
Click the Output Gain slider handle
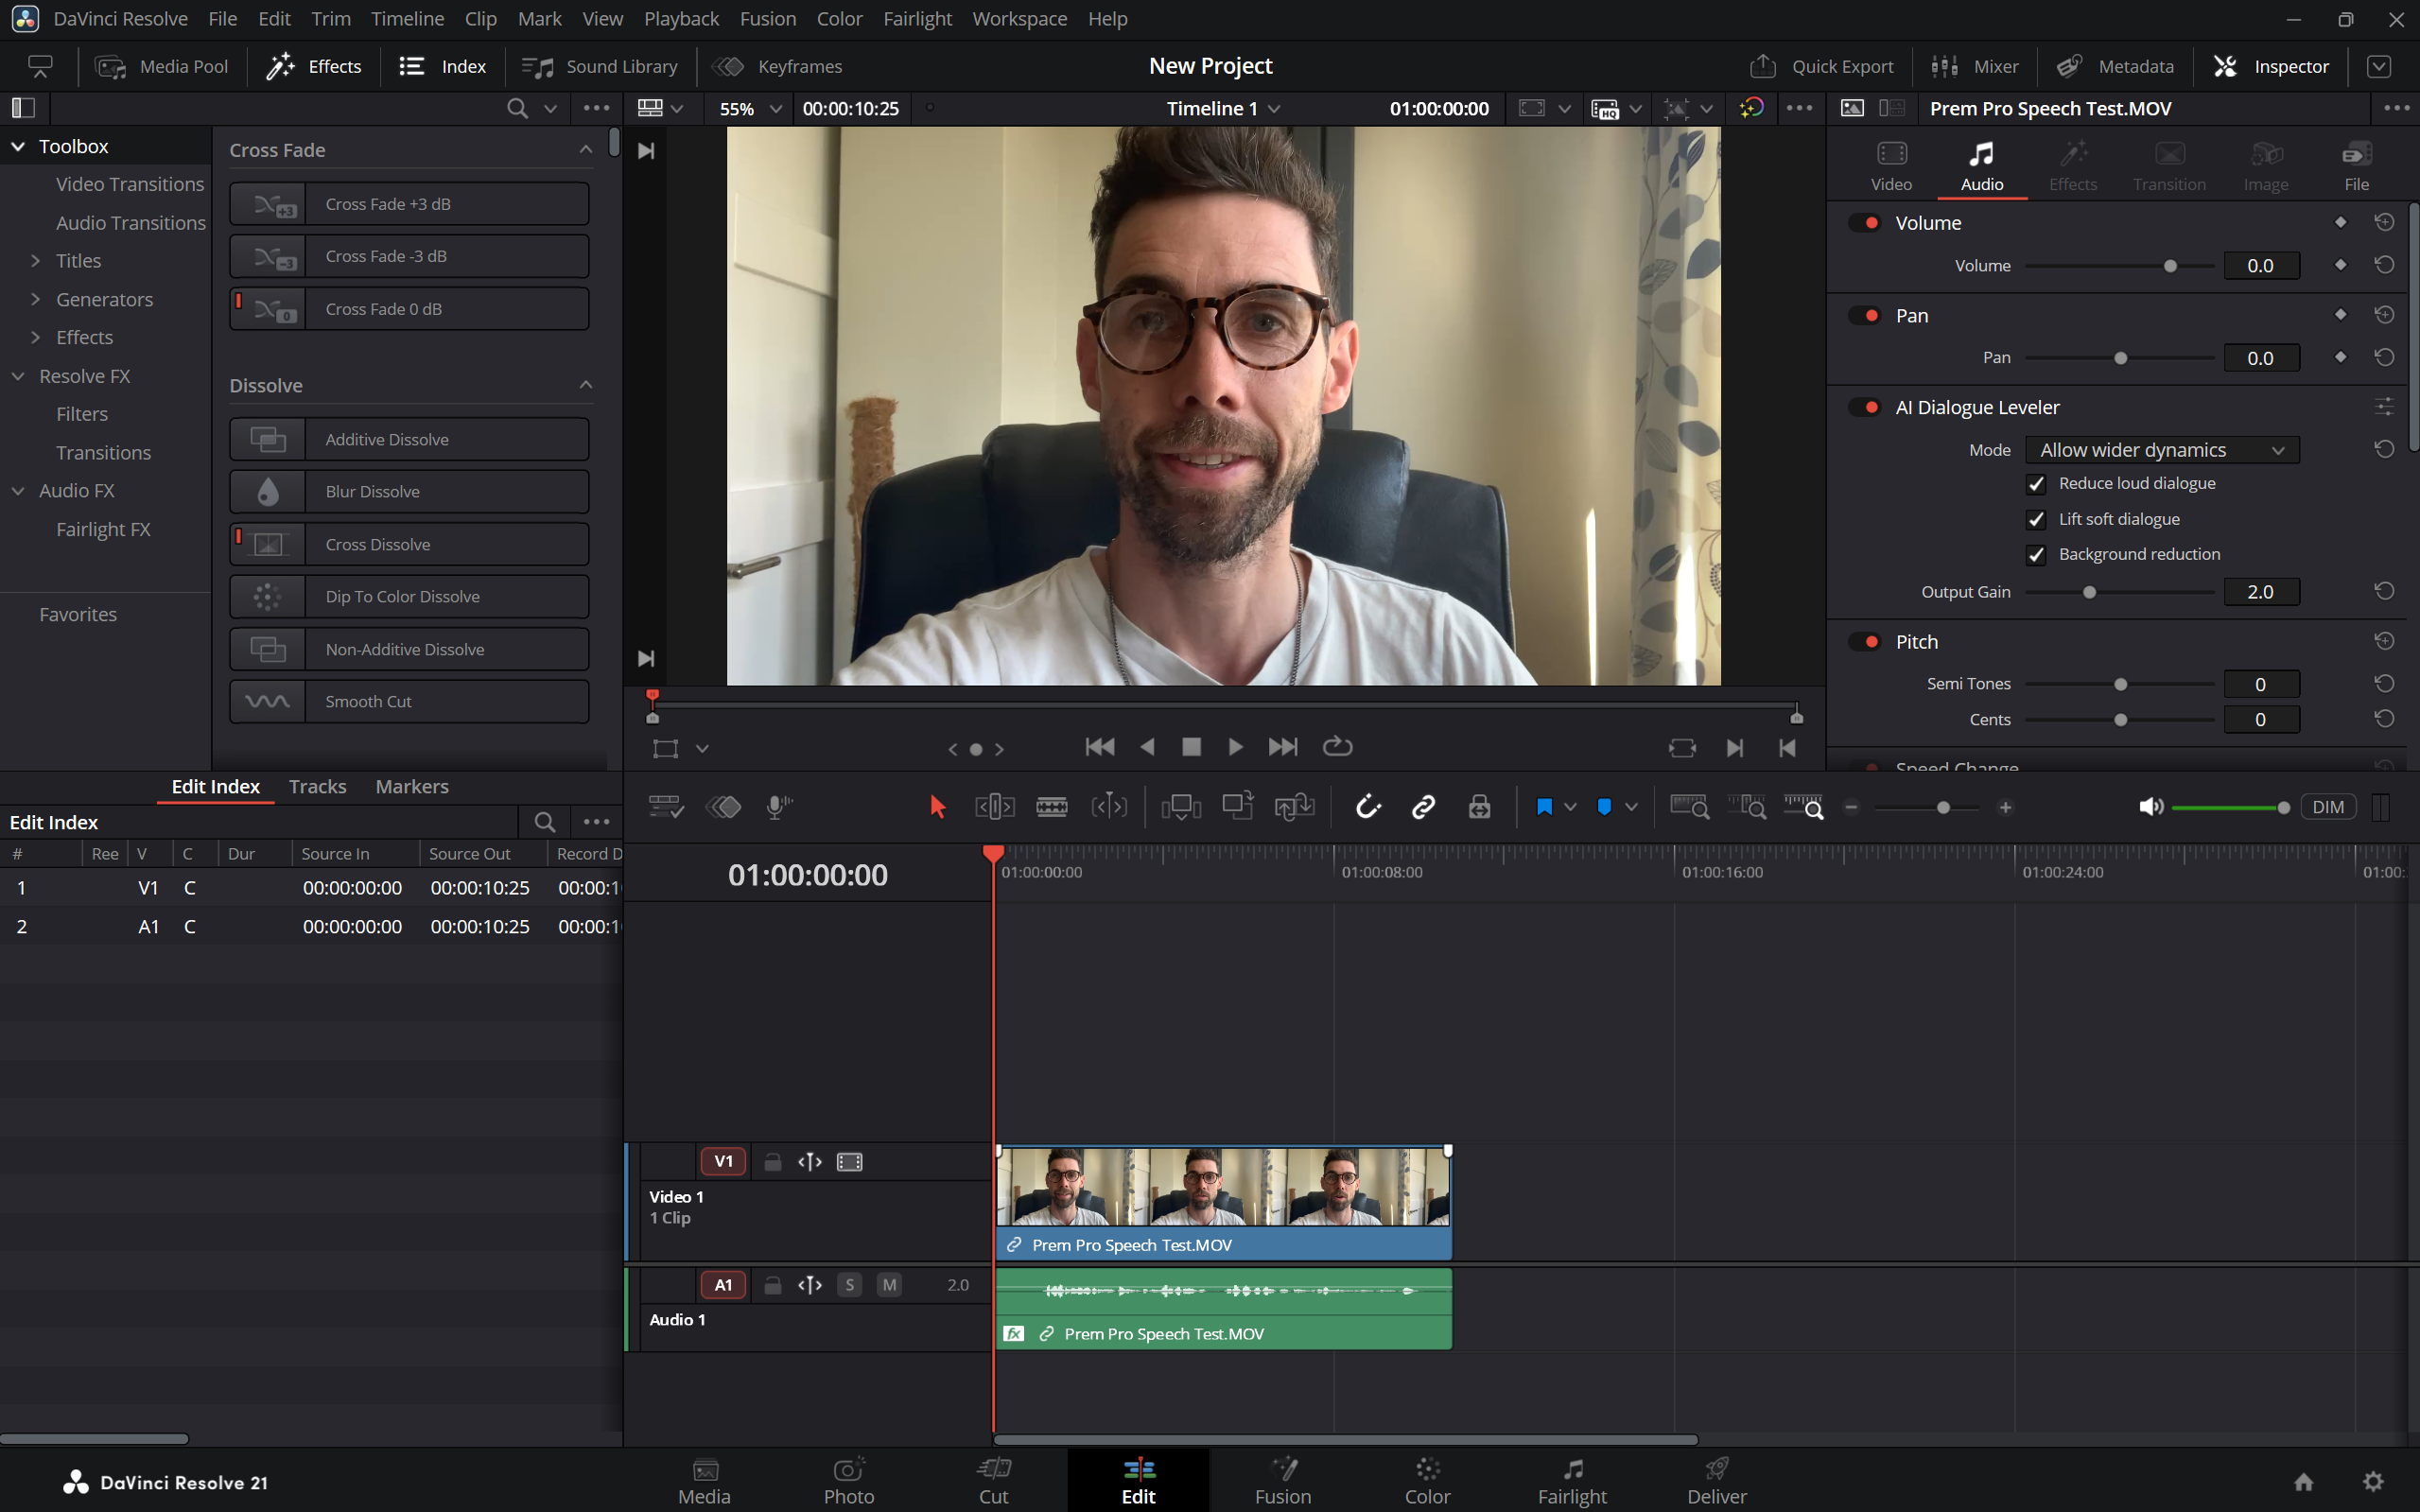2089,592
